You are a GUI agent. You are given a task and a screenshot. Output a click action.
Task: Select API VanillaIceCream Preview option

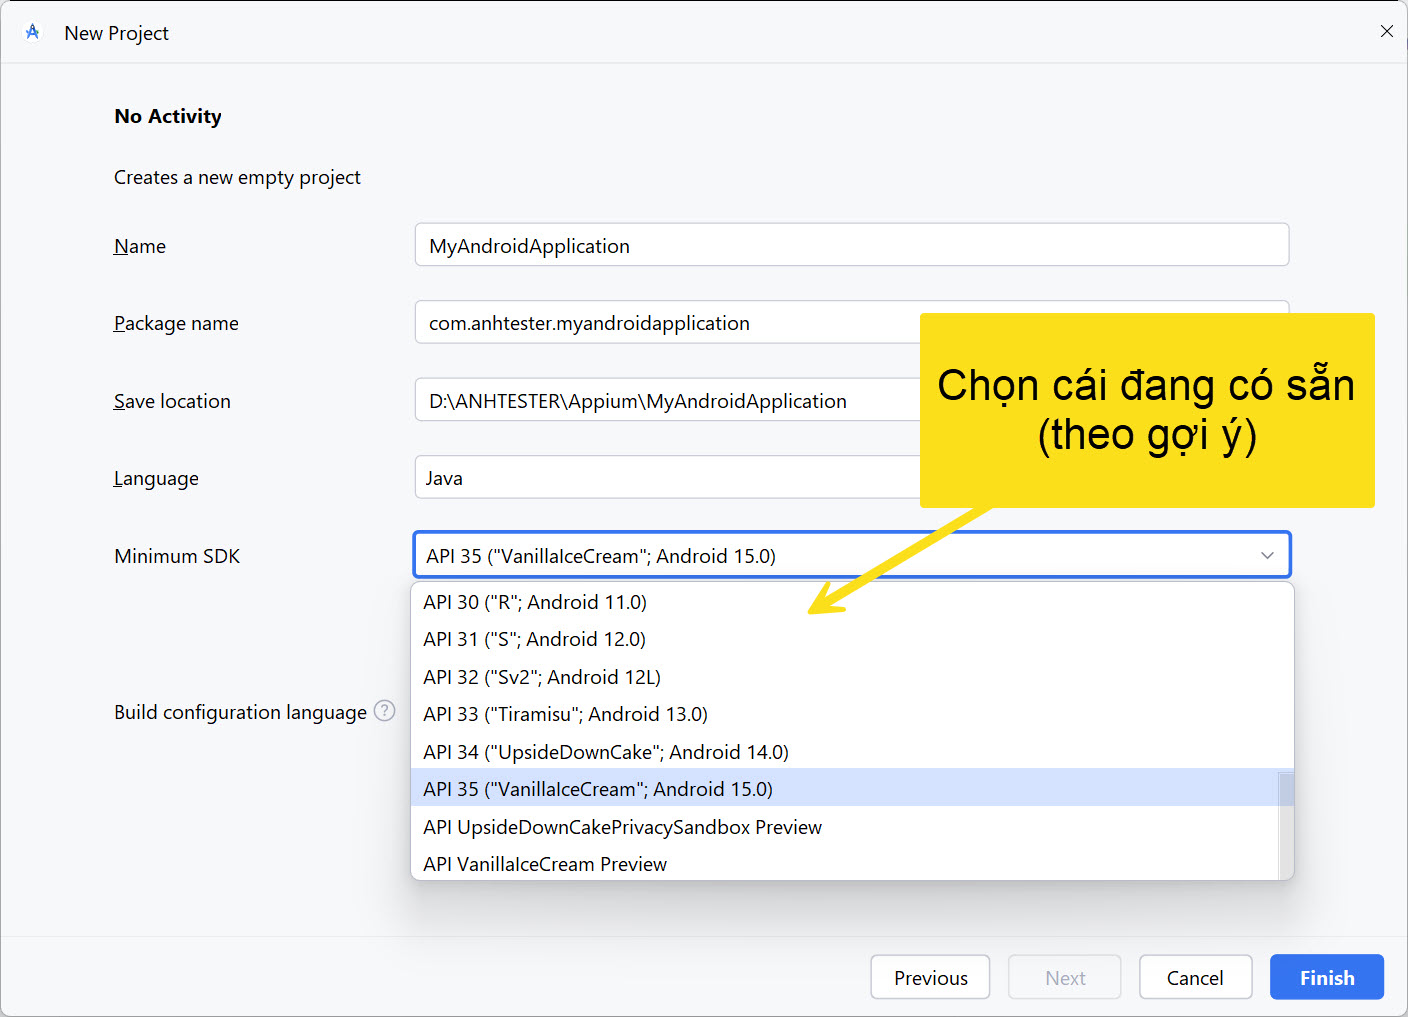[x=845, y=864]
